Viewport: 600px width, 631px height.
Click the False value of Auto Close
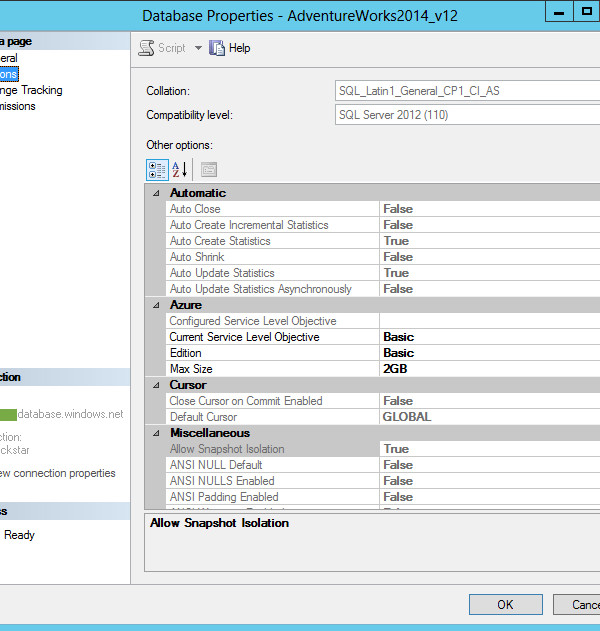click(x=398, y=209)
